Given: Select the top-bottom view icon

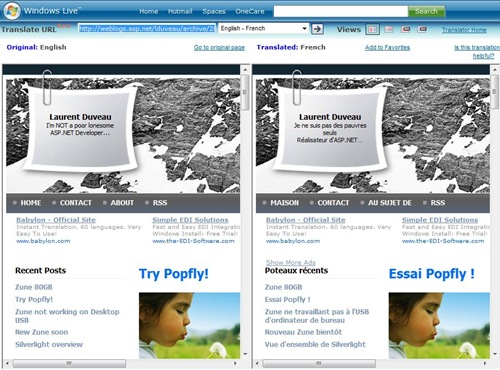Looking at the screenshot, I should [x=389, y=29].
